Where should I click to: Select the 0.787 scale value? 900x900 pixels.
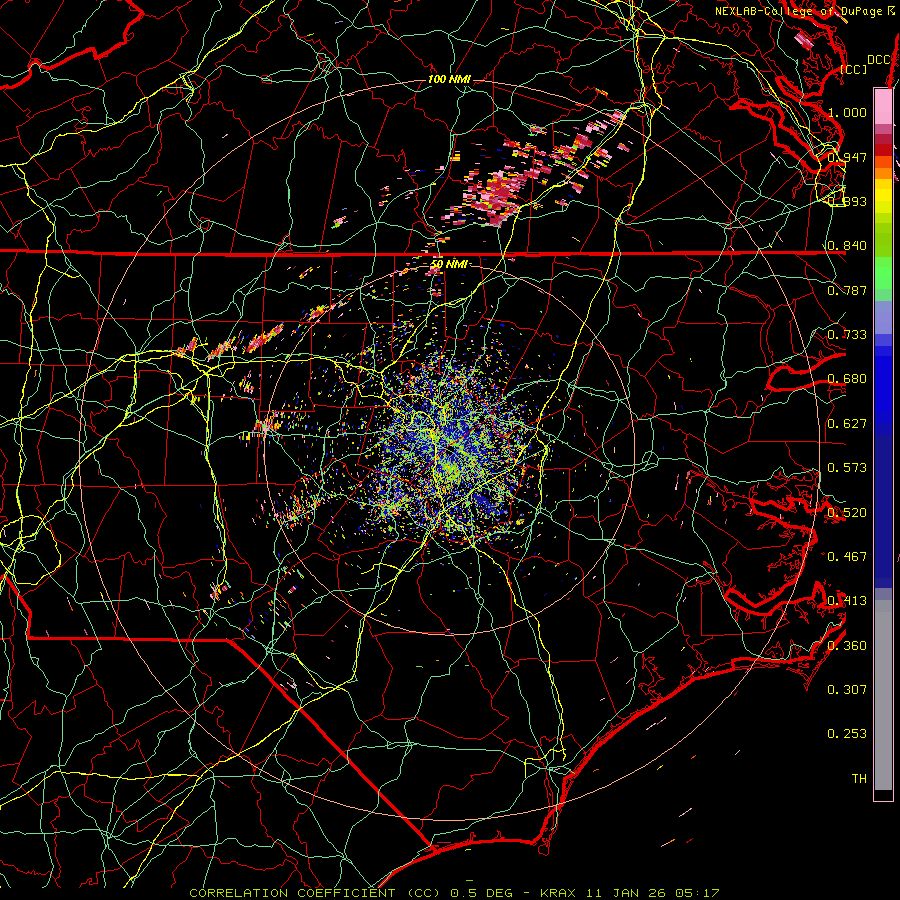(x=847, y=290)
